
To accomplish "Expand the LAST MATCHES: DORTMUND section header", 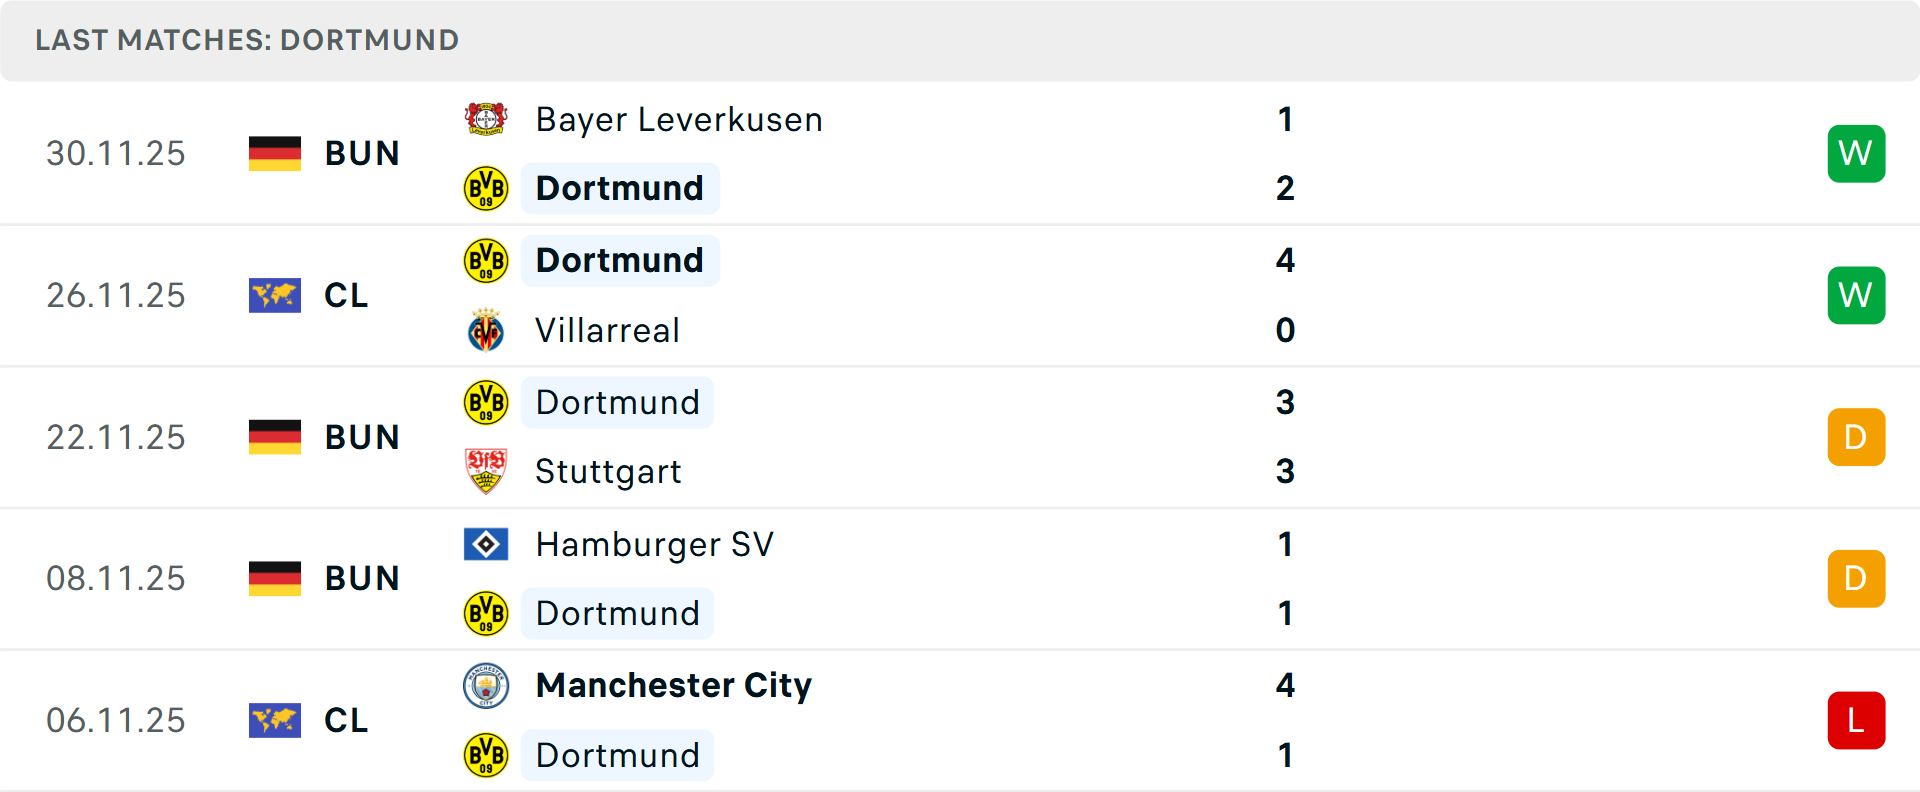I will (246, 40).
